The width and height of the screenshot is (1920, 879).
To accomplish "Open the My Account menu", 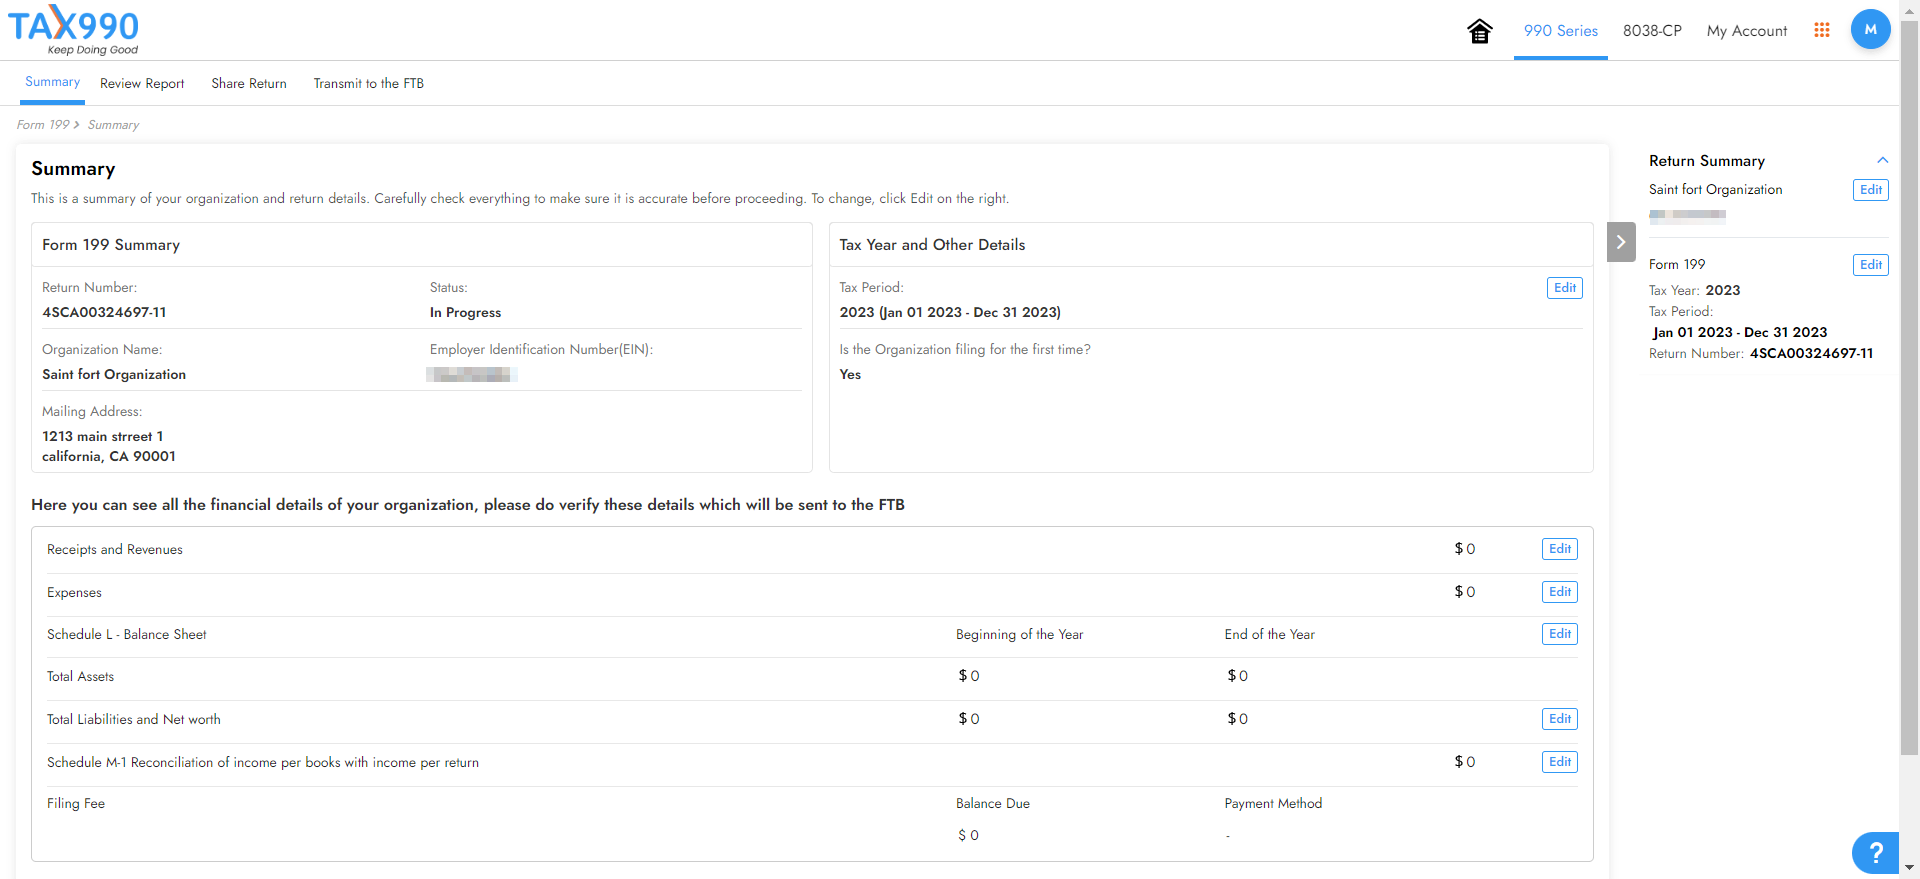I will coord(1747,31).
